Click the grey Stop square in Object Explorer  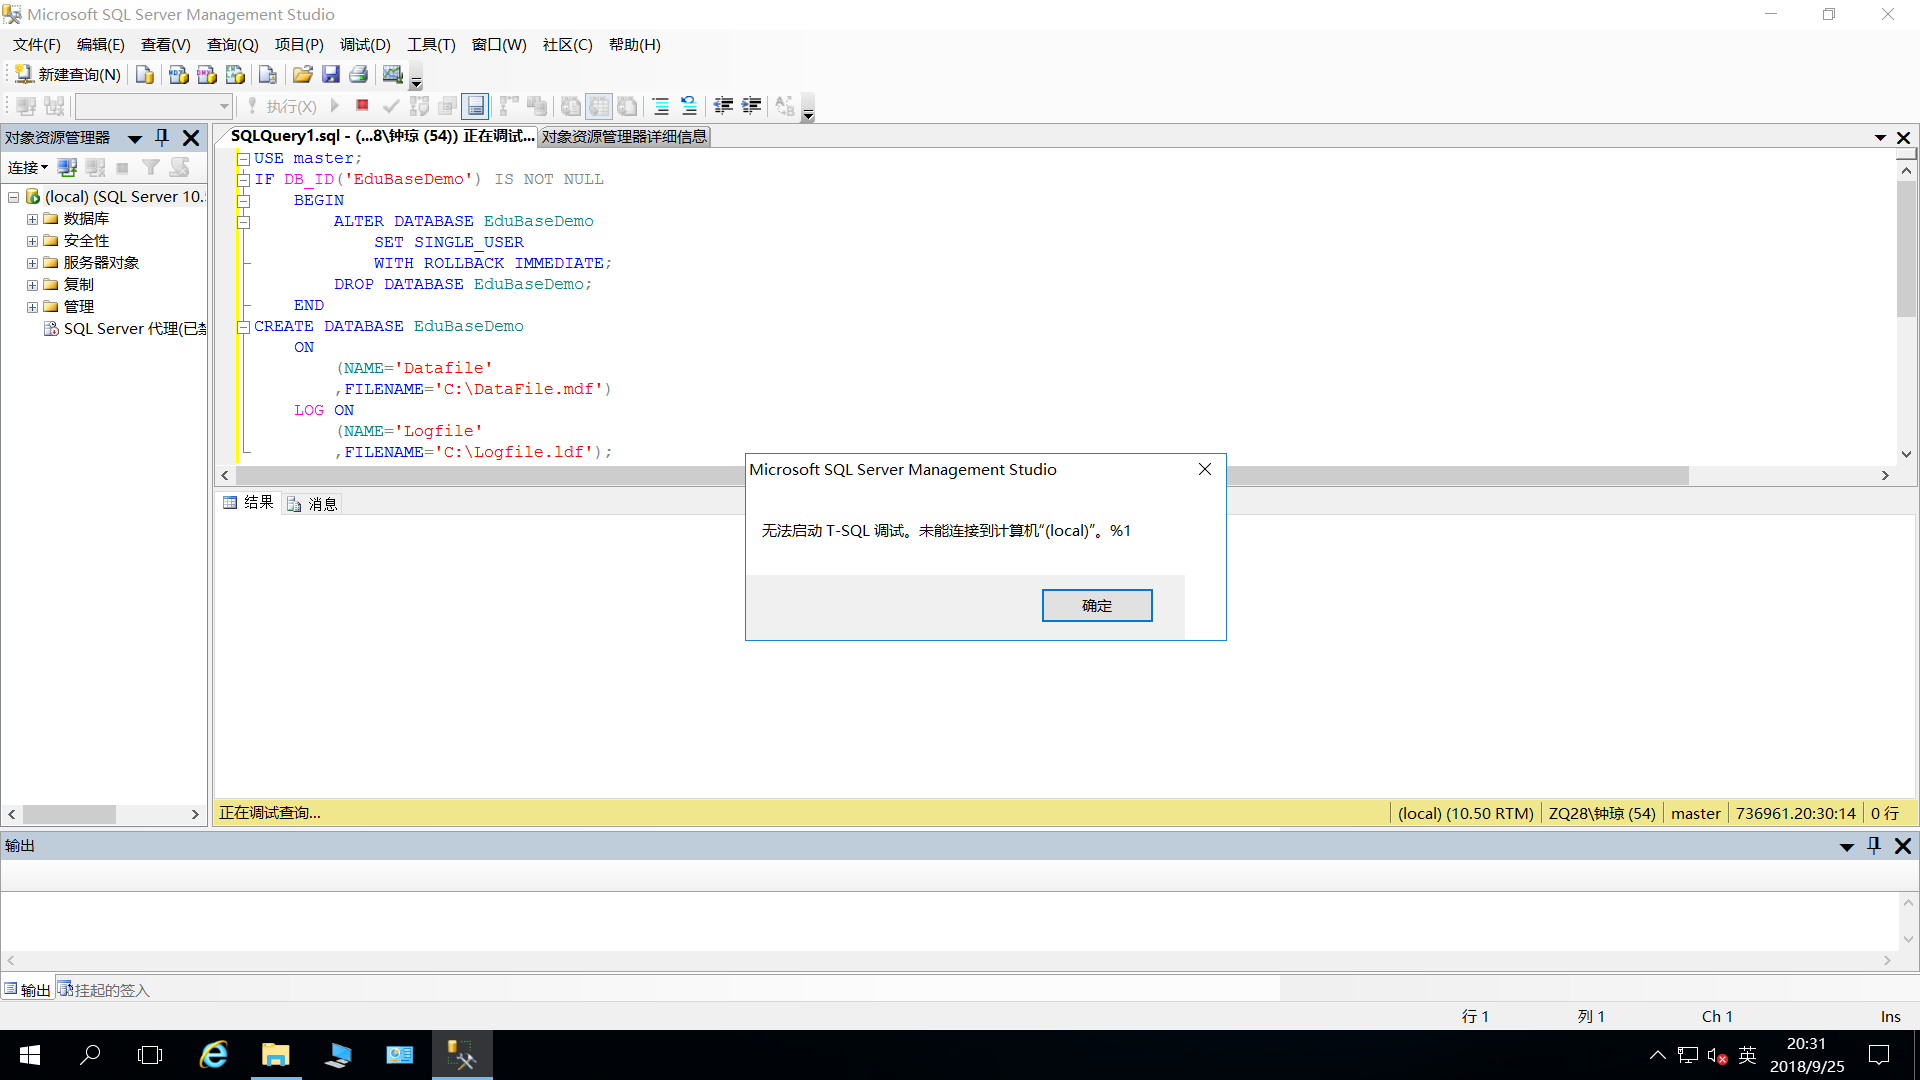coord(123,167)
